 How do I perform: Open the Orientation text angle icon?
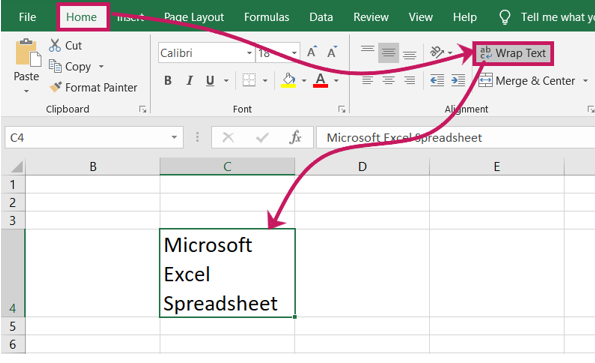pos(437,52)
